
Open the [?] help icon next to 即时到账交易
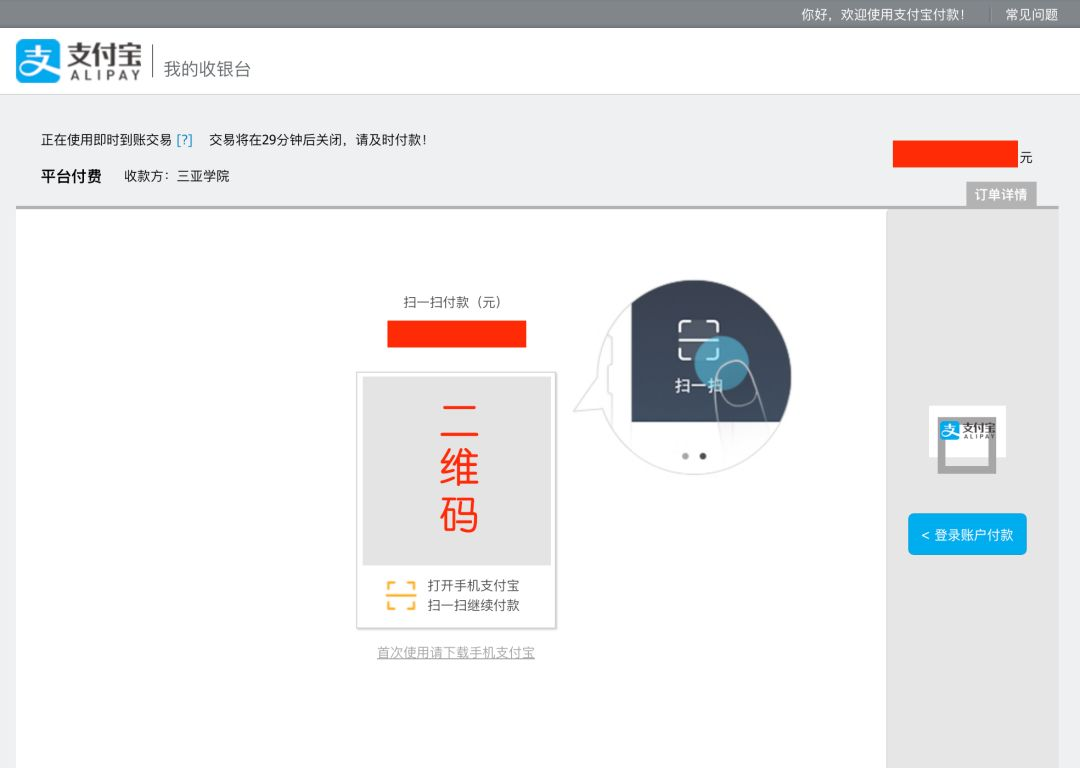coord(184,139)
